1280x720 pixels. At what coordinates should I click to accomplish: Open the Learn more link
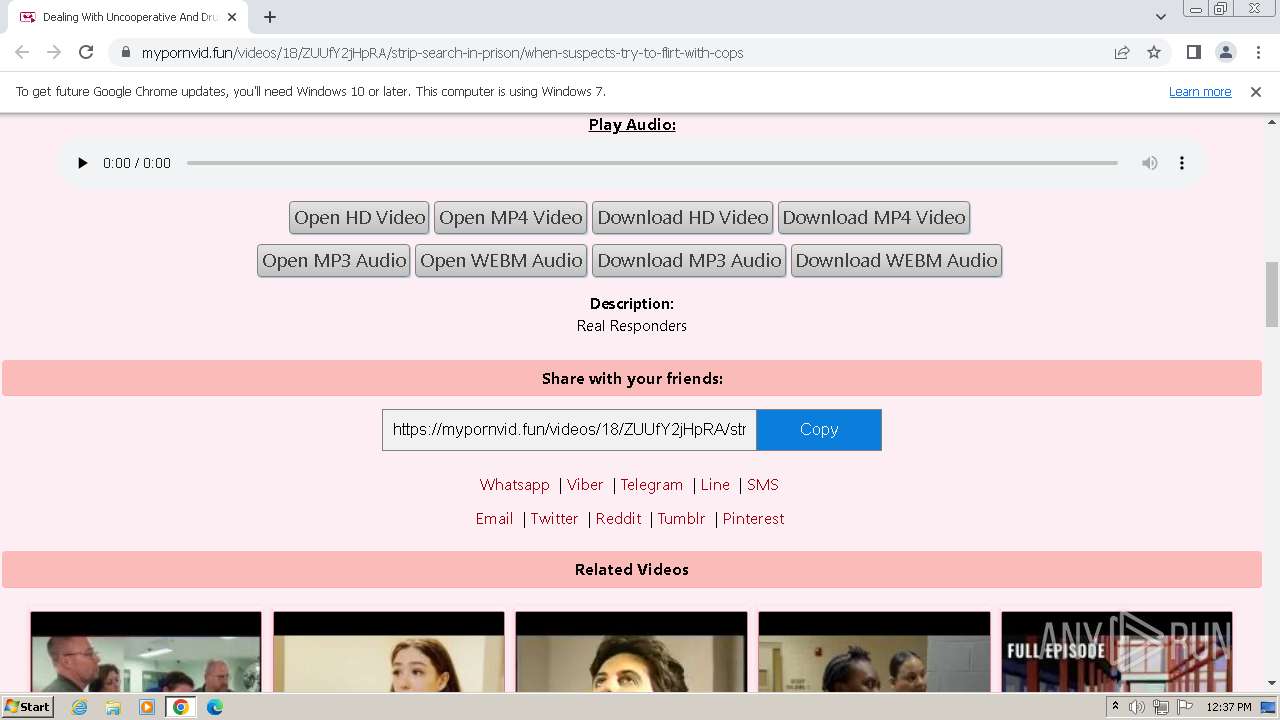coord(1200,92)
